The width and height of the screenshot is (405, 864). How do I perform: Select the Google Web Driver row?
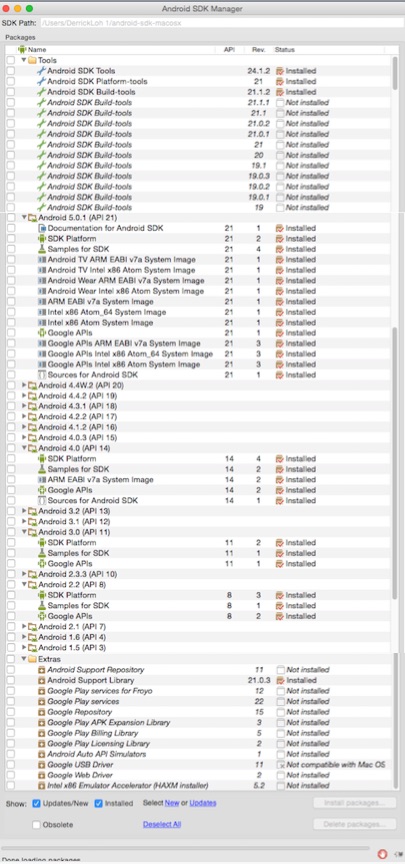198,775
